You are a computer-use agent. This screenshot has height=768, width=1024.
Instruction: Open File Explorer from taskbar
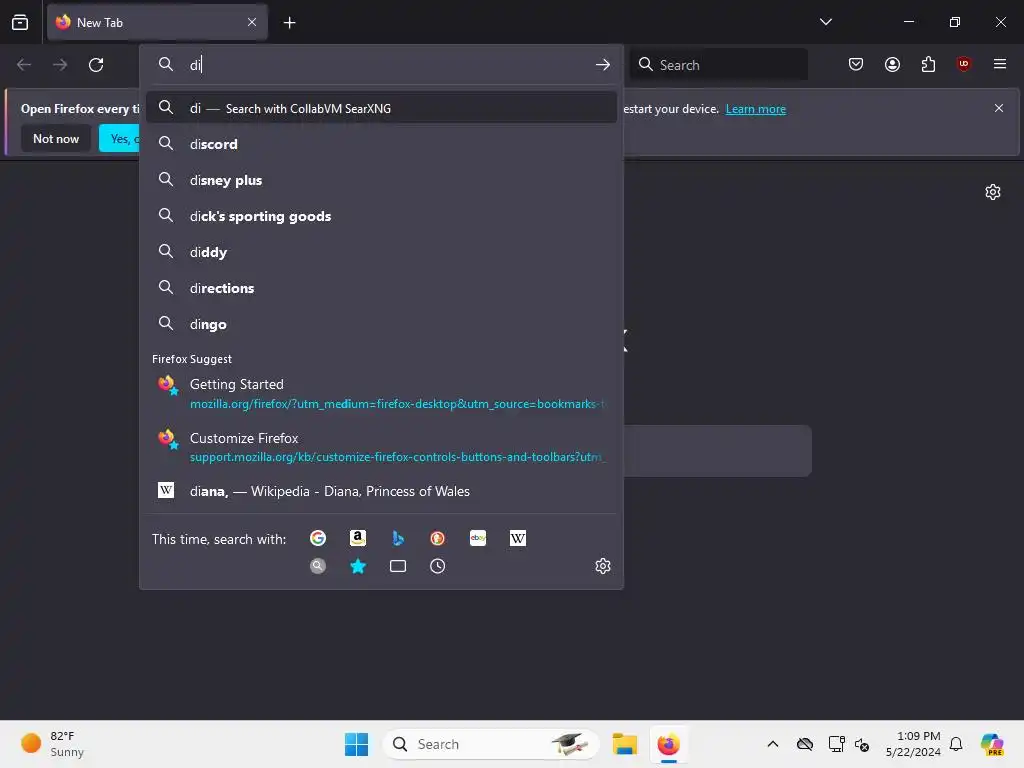pos(625,744)
